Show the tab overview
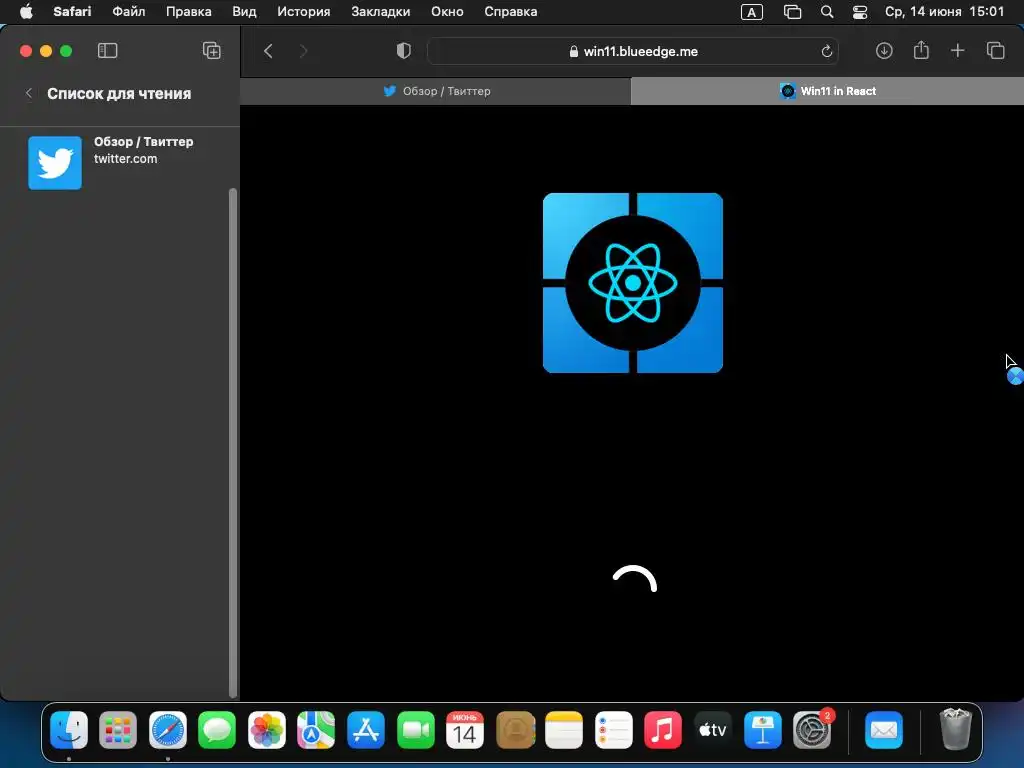 point(995,51)
